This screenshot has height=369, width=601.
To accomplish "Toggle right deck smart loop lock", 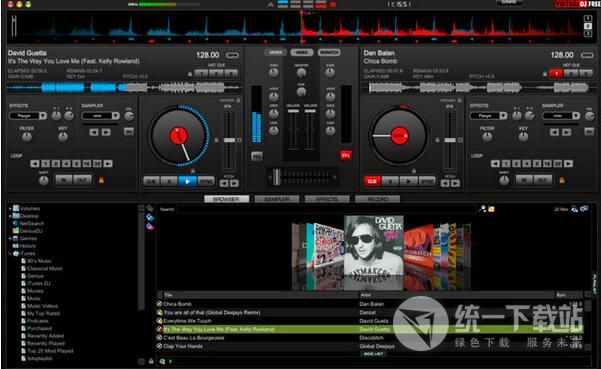I will point(562,180).
